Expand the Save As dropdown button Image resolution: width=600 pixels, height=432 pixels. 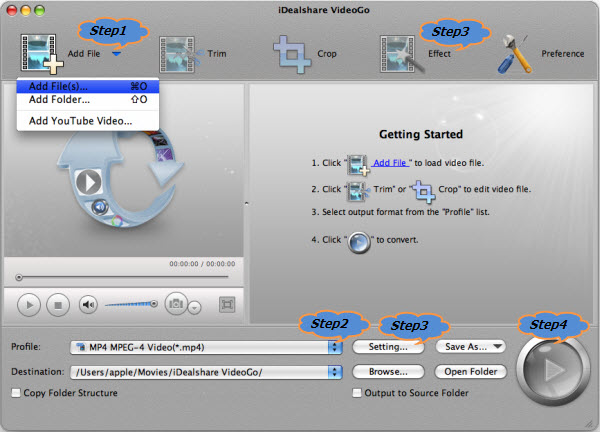(470, 347)
